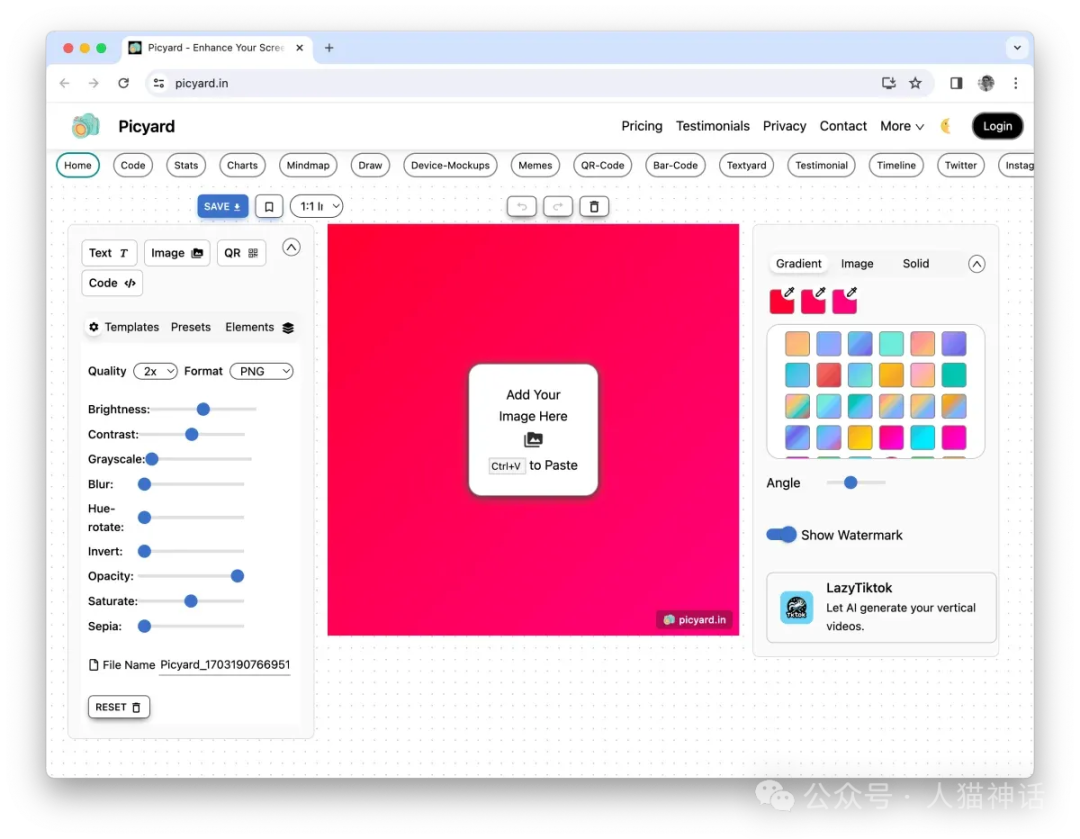Go back in browser history
Viewport: 1080px width, 839px height.
[65, 83]
